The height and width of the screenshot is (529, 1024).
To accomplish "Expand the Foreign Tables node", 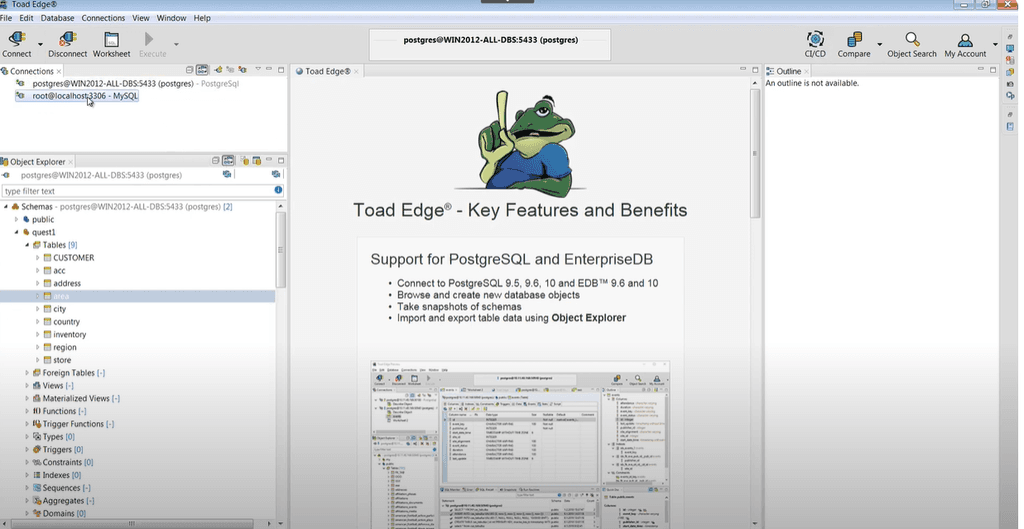I will click(27, 373).
